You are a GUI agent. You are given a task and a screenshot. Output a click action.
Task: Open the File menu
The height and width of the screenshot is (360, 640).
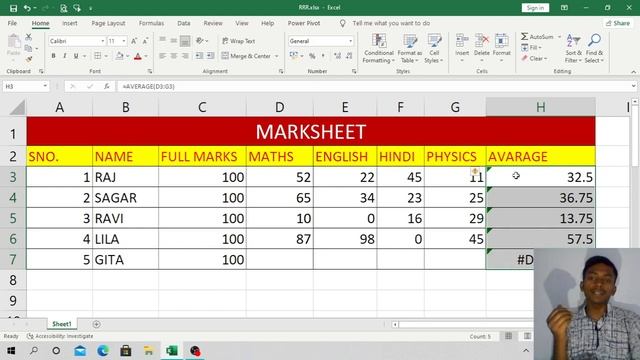12,23
